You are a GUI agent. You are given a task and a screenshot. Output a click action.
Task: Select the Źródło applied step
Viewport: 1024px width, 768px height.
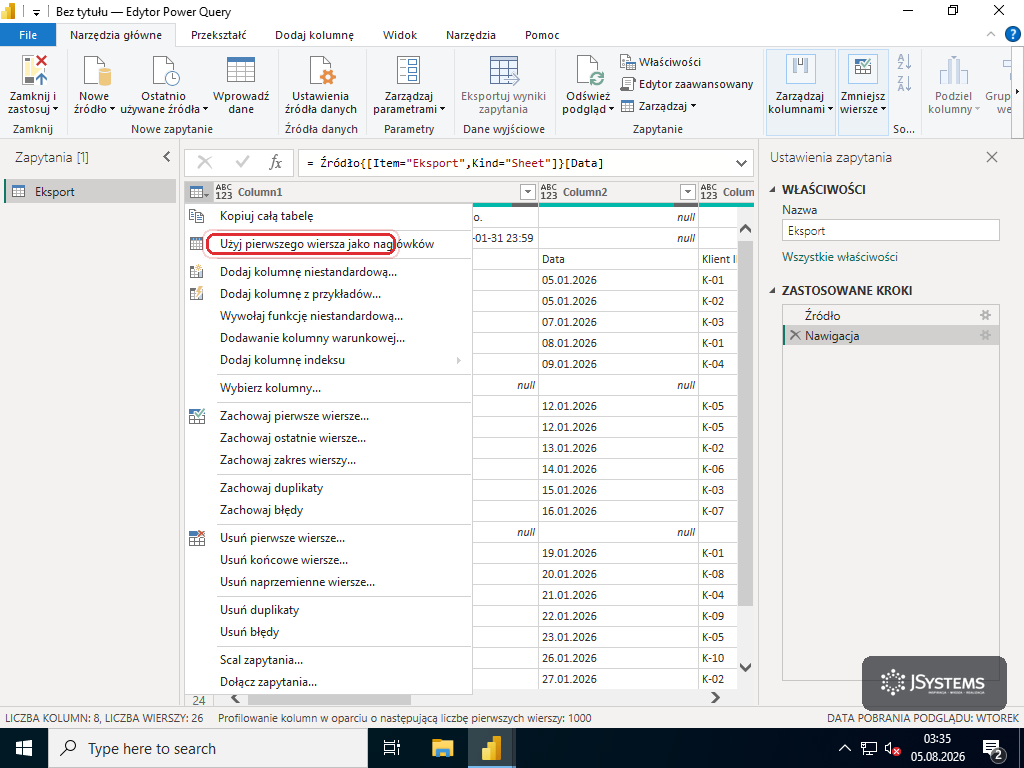coord(891,315)
